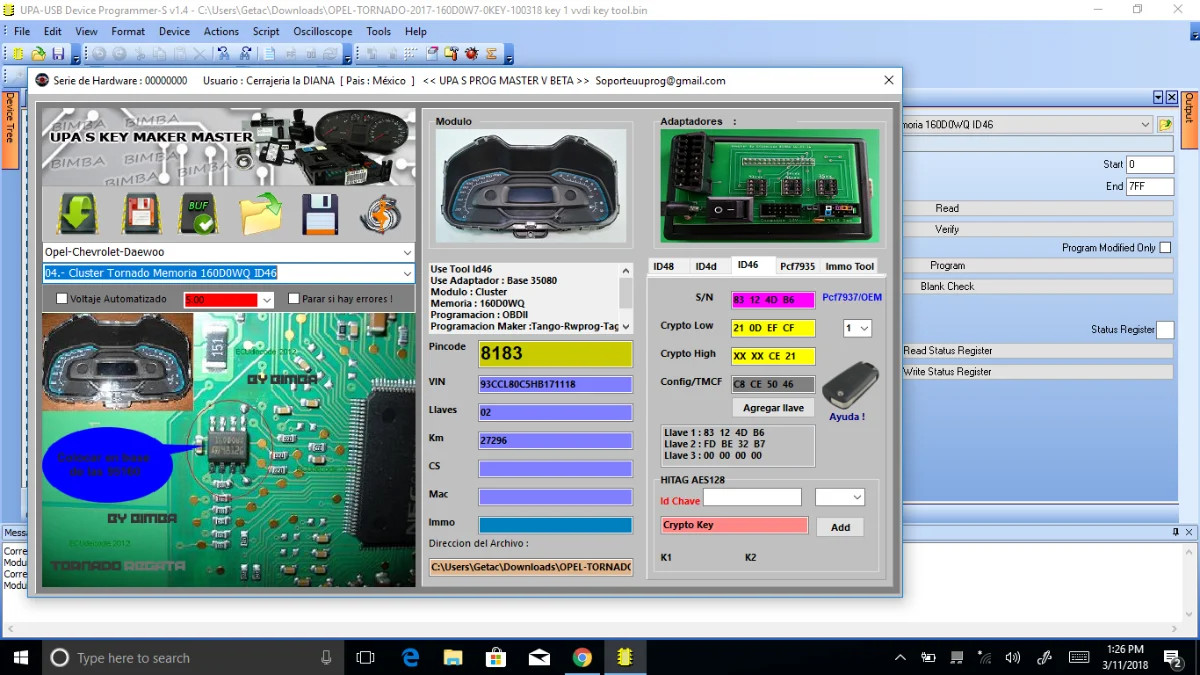The width and height of the screenshot is (1200, 675).
Task: Click the BUF checkmark buffer icon
Action: point(198,213)
